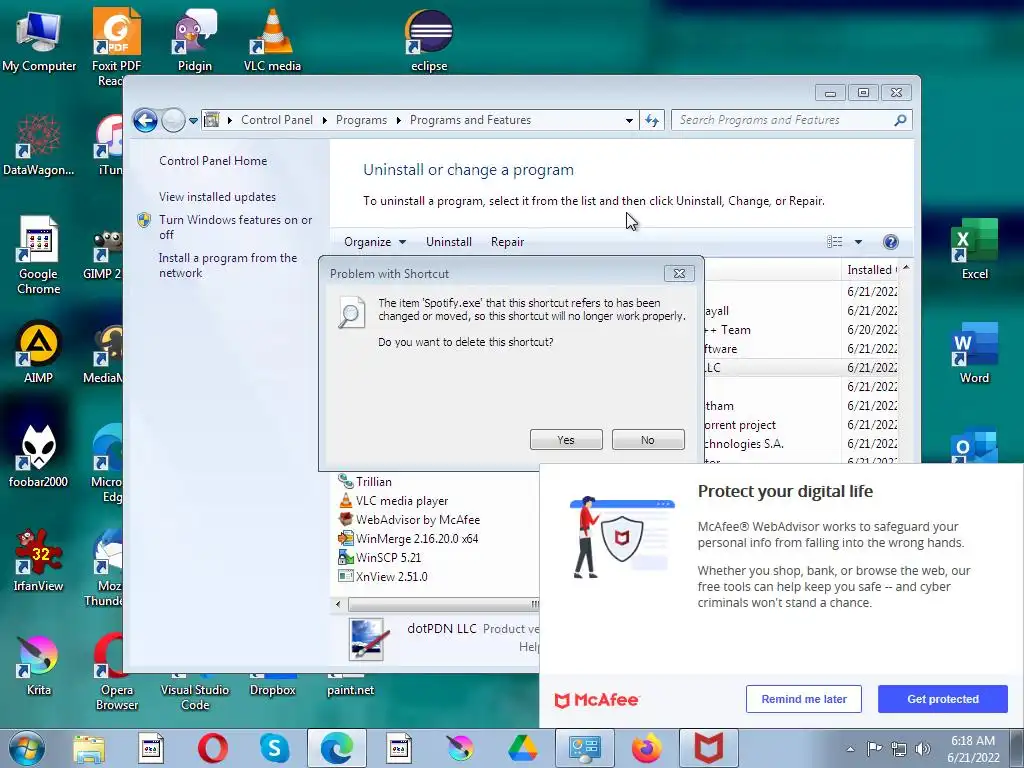Switch to Control Panel taskbar button

coord(584,748)
